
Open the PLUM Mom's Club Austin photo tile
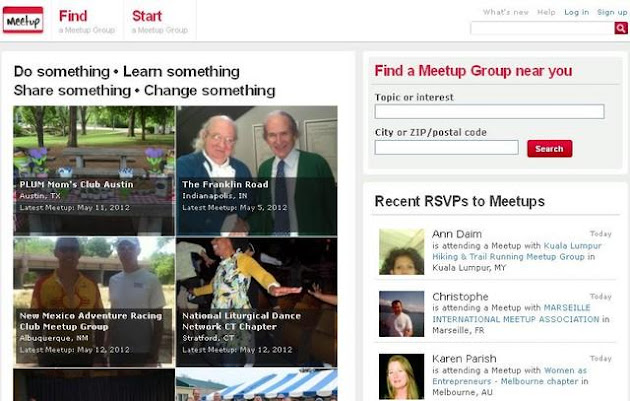(94, 170)
